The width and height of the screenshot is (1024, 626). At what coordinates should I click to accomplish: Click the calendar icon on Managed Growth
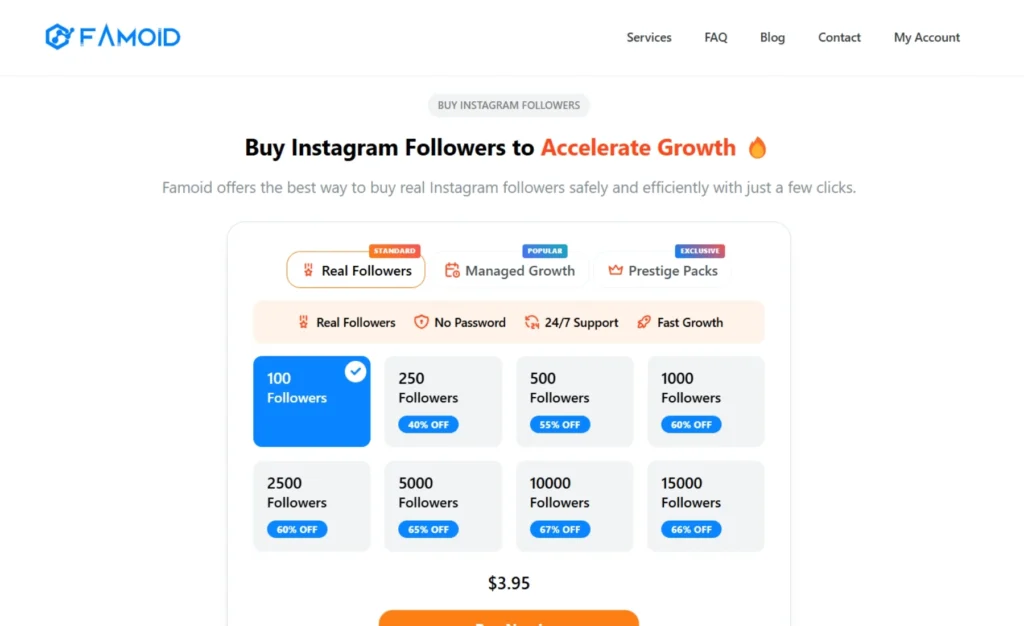[452, 270]
